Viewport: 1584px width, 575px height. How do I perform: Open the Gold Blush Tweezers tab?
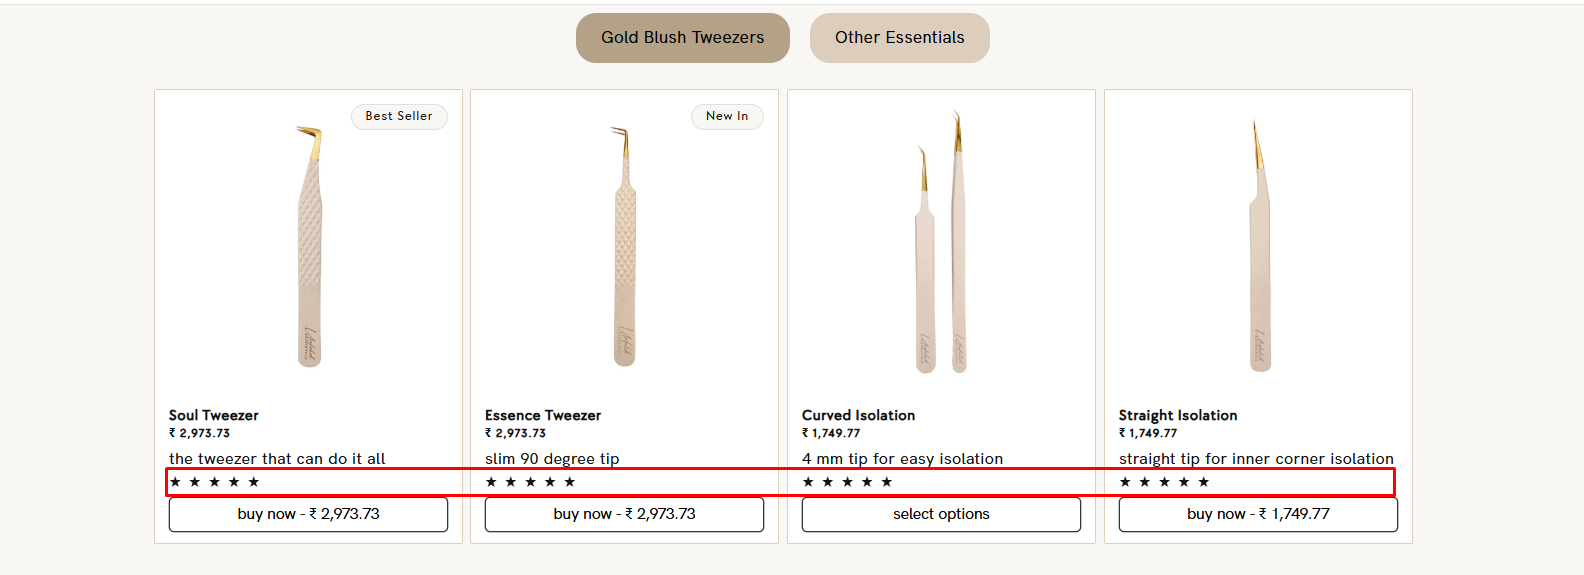(682, 38)
